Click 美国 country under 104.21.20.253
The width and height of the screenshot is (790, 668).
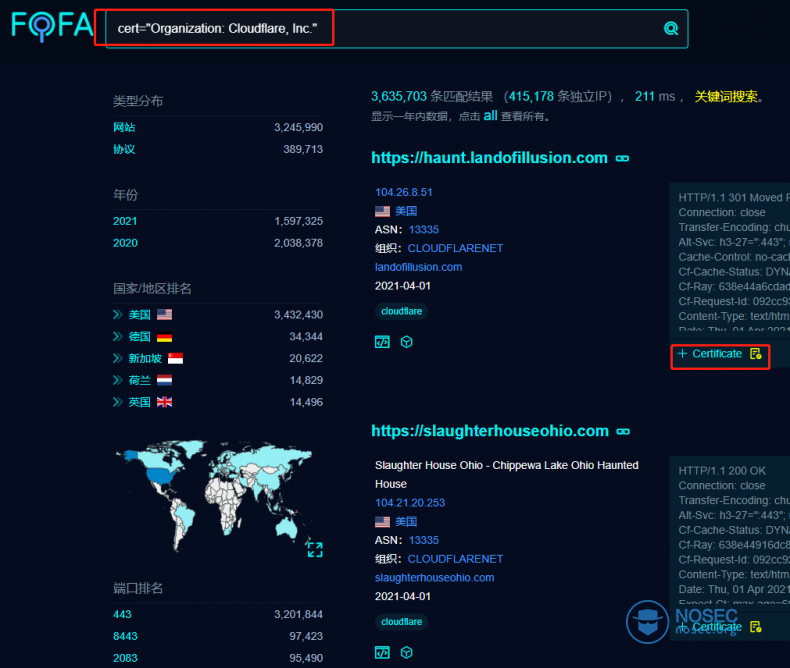coord(406,521)
